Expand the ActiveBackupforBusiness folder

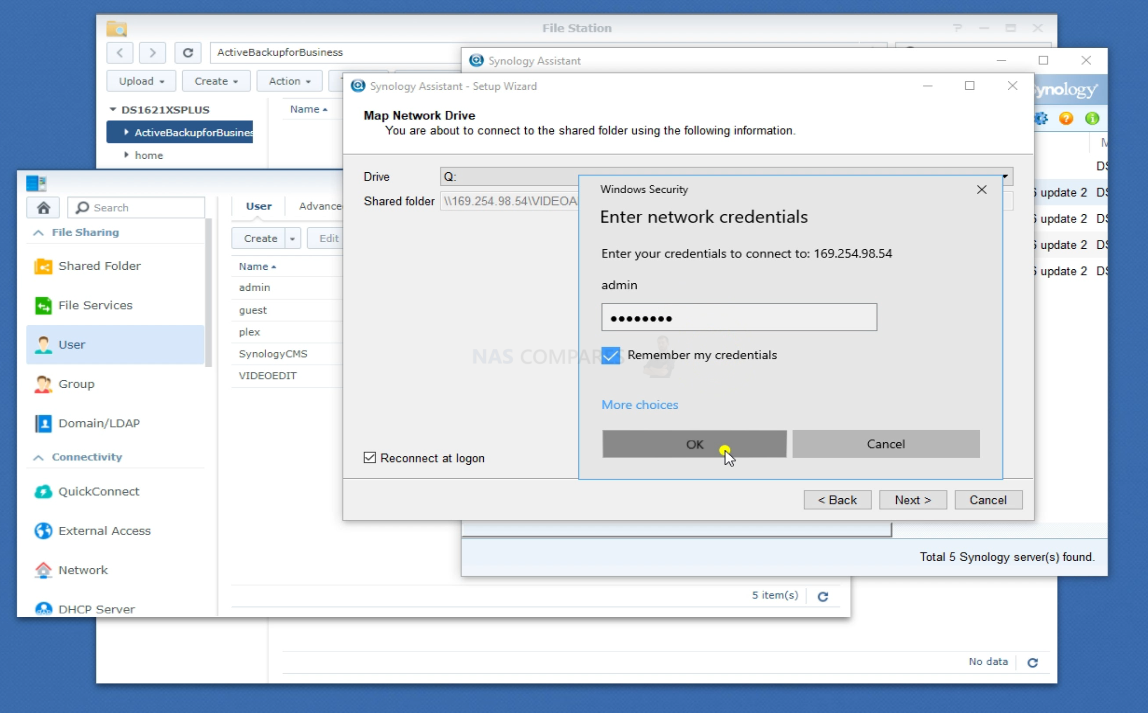click(x=127, y=132)
